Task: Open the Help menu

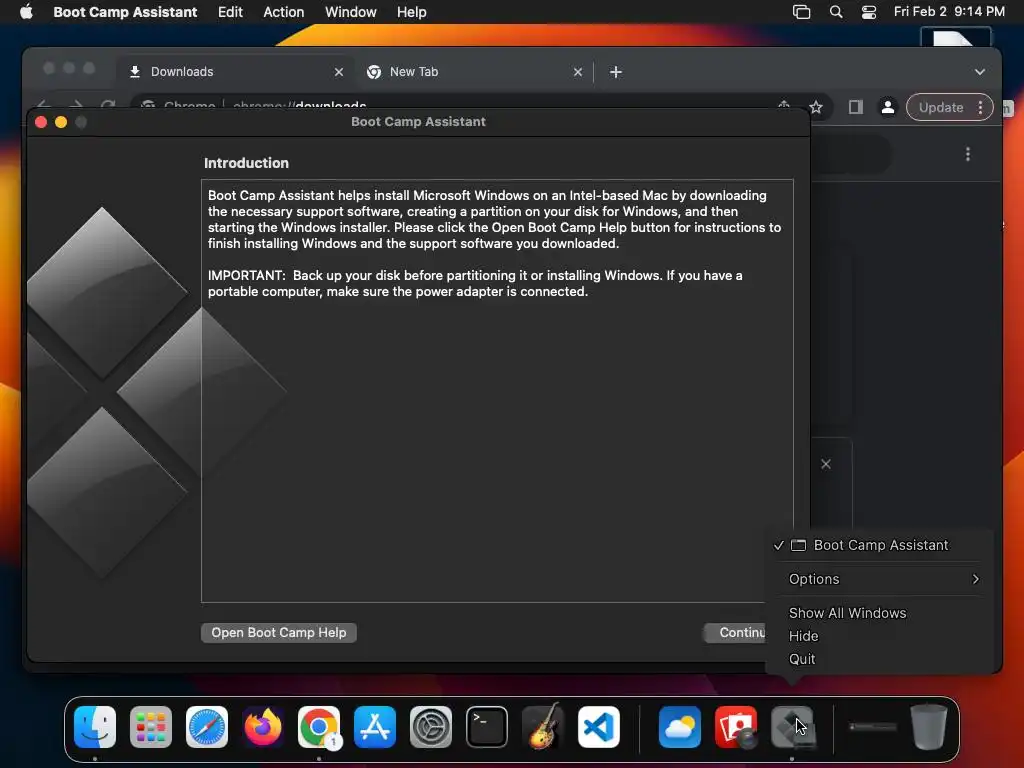Action: click(x=411, y=12)
